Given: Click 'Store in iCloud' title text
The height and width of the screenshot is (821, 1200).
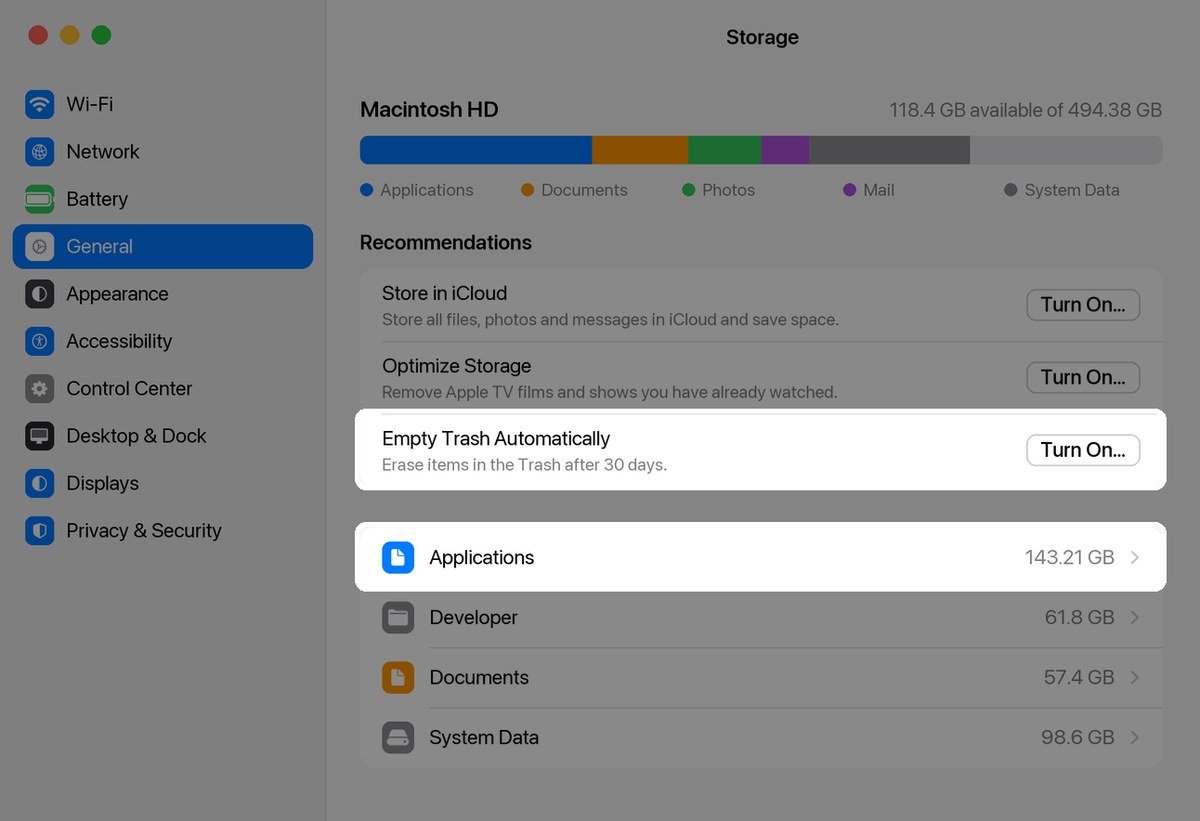Looking at the screenshot, I should click(x=444, y=294).
